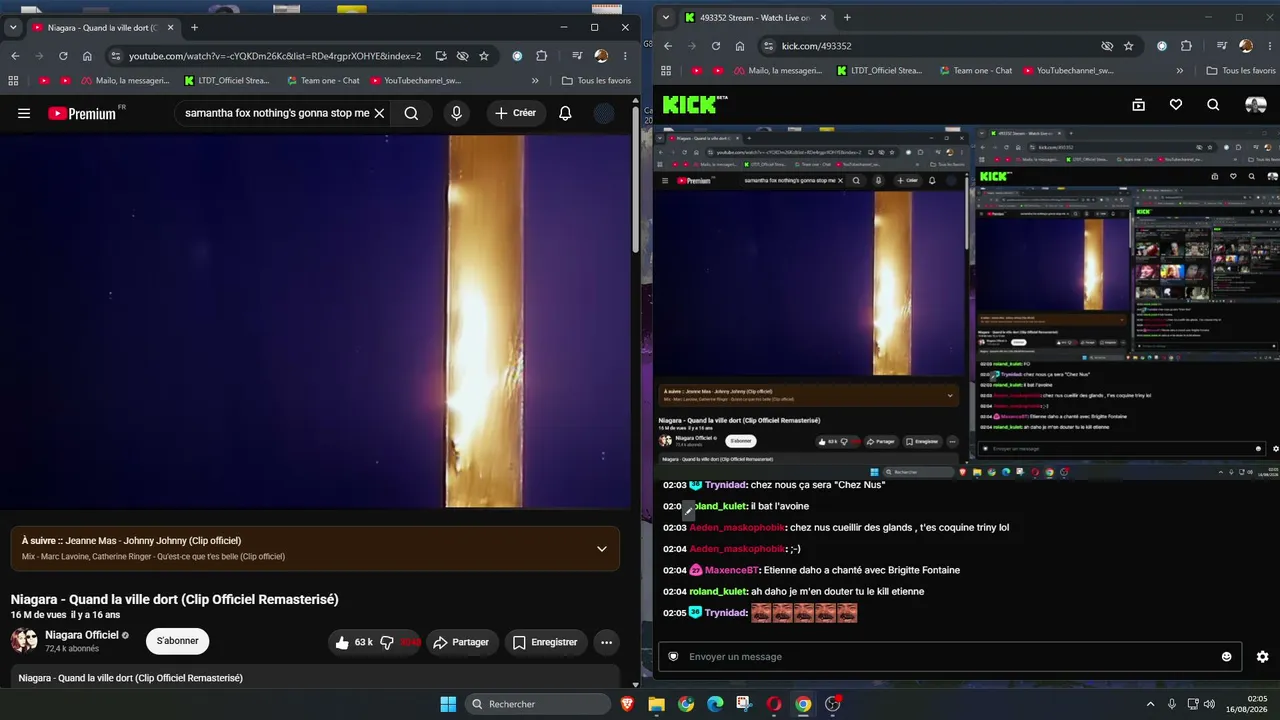Bookmark the YouTube page with the star
Screen dimensions: 1280x720
pos(484,56)
